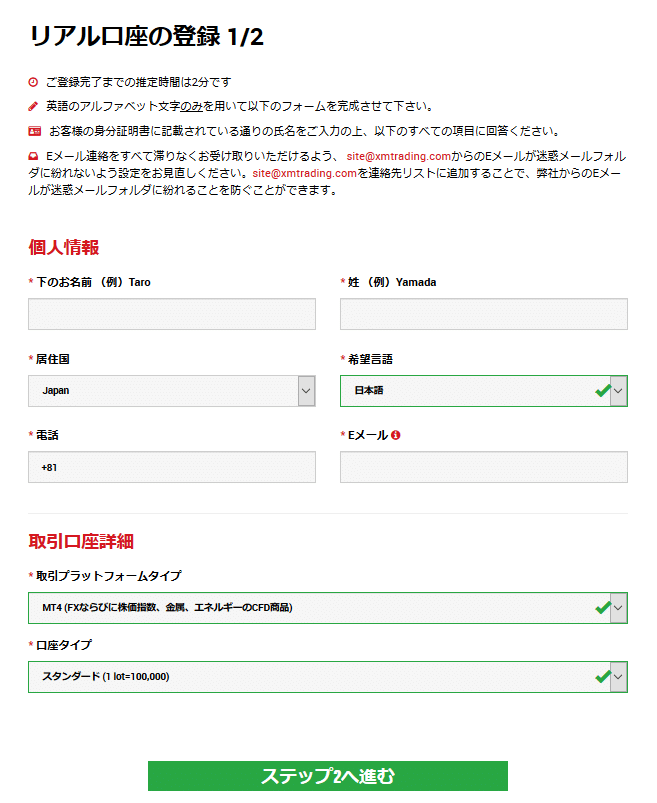
Task: Click the 希望言語 label
Action: 370,359
